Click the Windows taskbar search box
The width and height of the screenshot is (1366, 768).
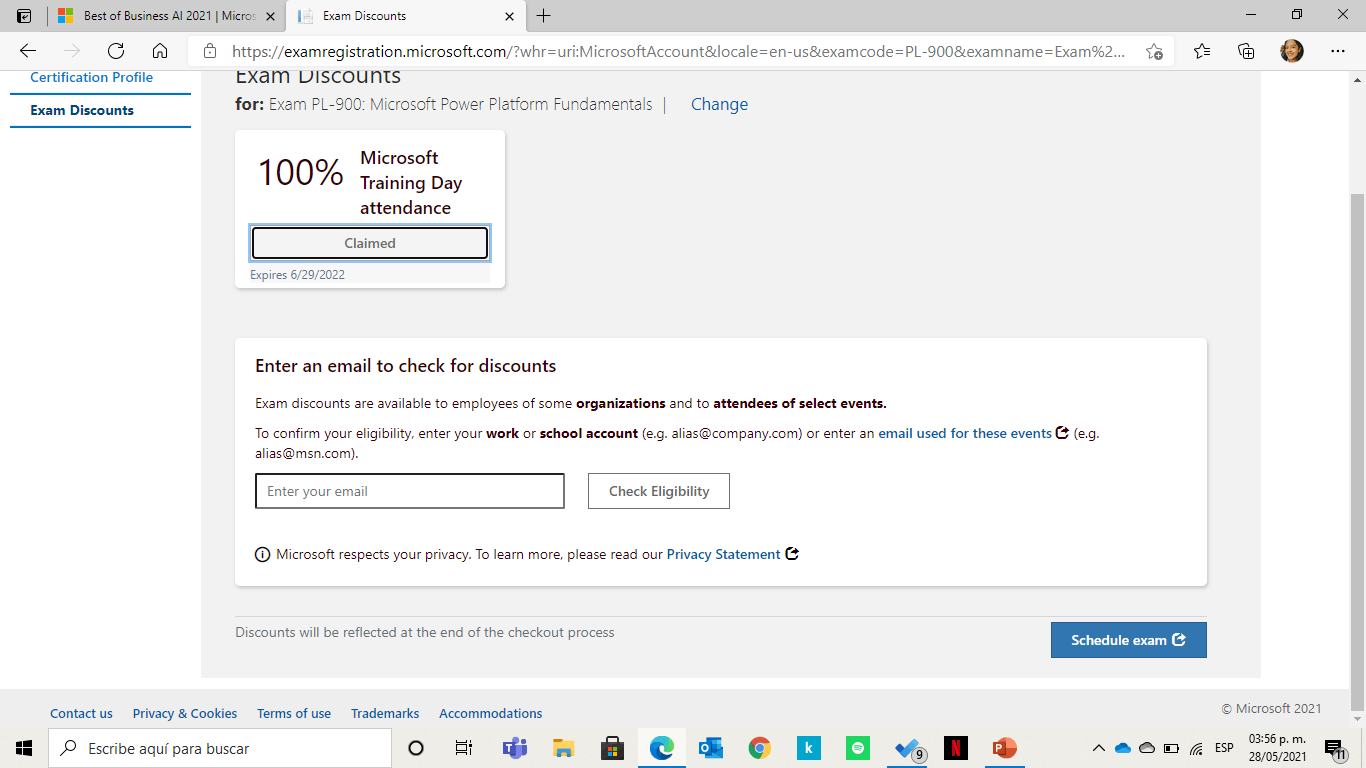[220, 748]
